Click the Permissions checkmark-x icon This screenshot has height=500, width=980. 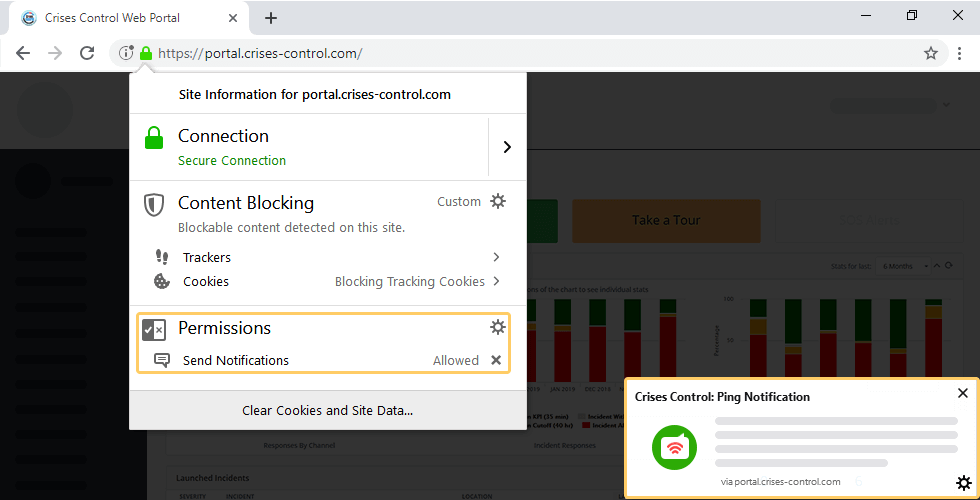pos(154,329)
